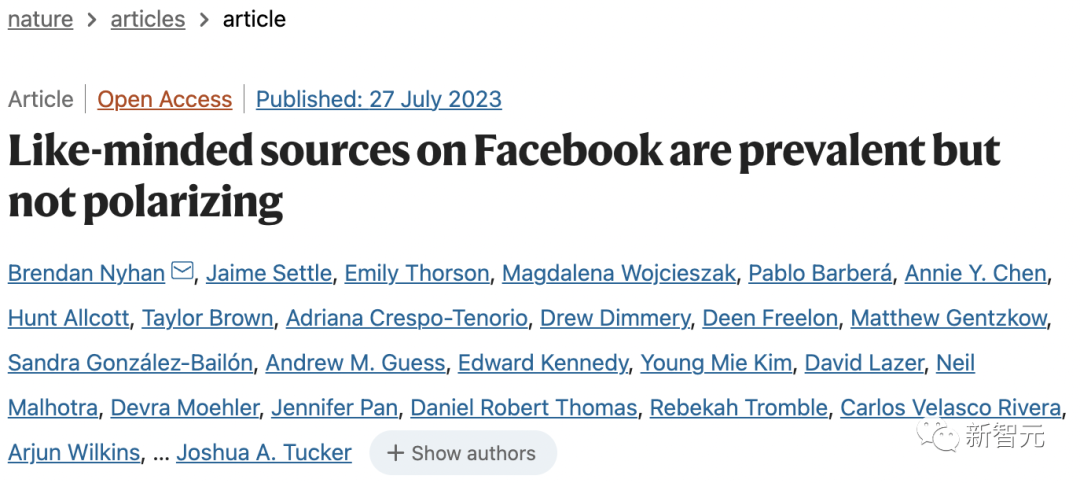Viewport: 1080px width, 483px height.
Task: Expand the full list with Show authors
Action: (463, 453)
